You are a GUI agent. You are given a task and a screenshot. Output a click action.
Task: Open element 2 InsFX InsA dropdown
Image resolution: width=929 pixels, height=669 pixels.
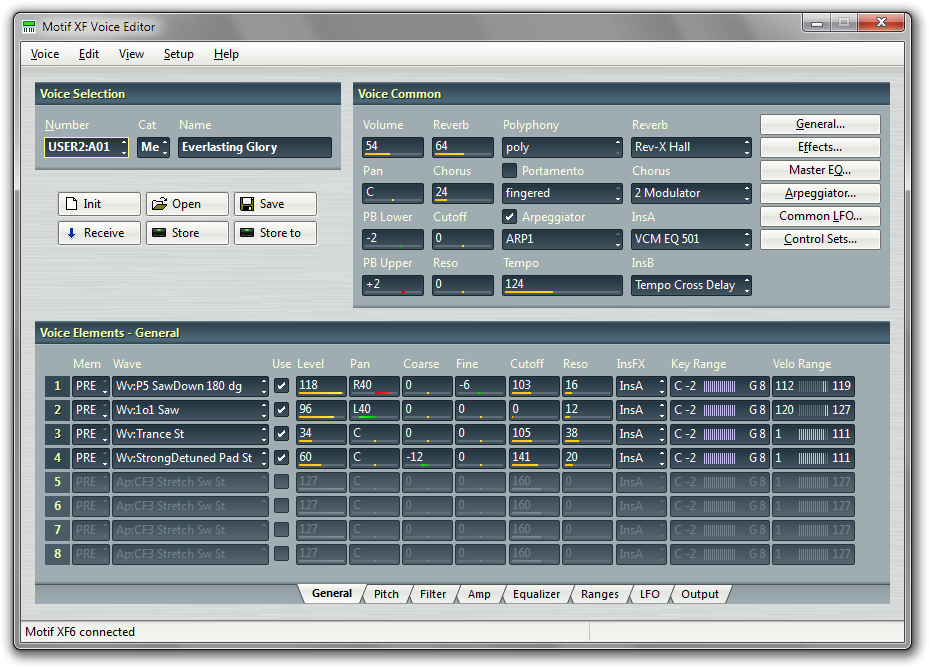click(x=641, y=410)
